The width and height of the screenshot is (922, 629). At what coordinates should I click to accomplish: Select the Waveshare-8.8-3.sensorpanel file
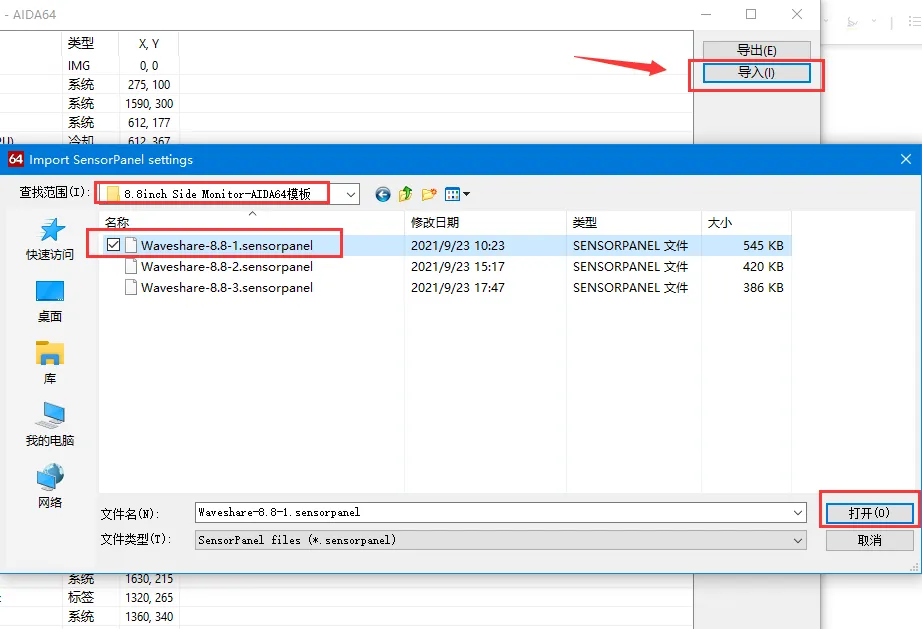point(226,288)
